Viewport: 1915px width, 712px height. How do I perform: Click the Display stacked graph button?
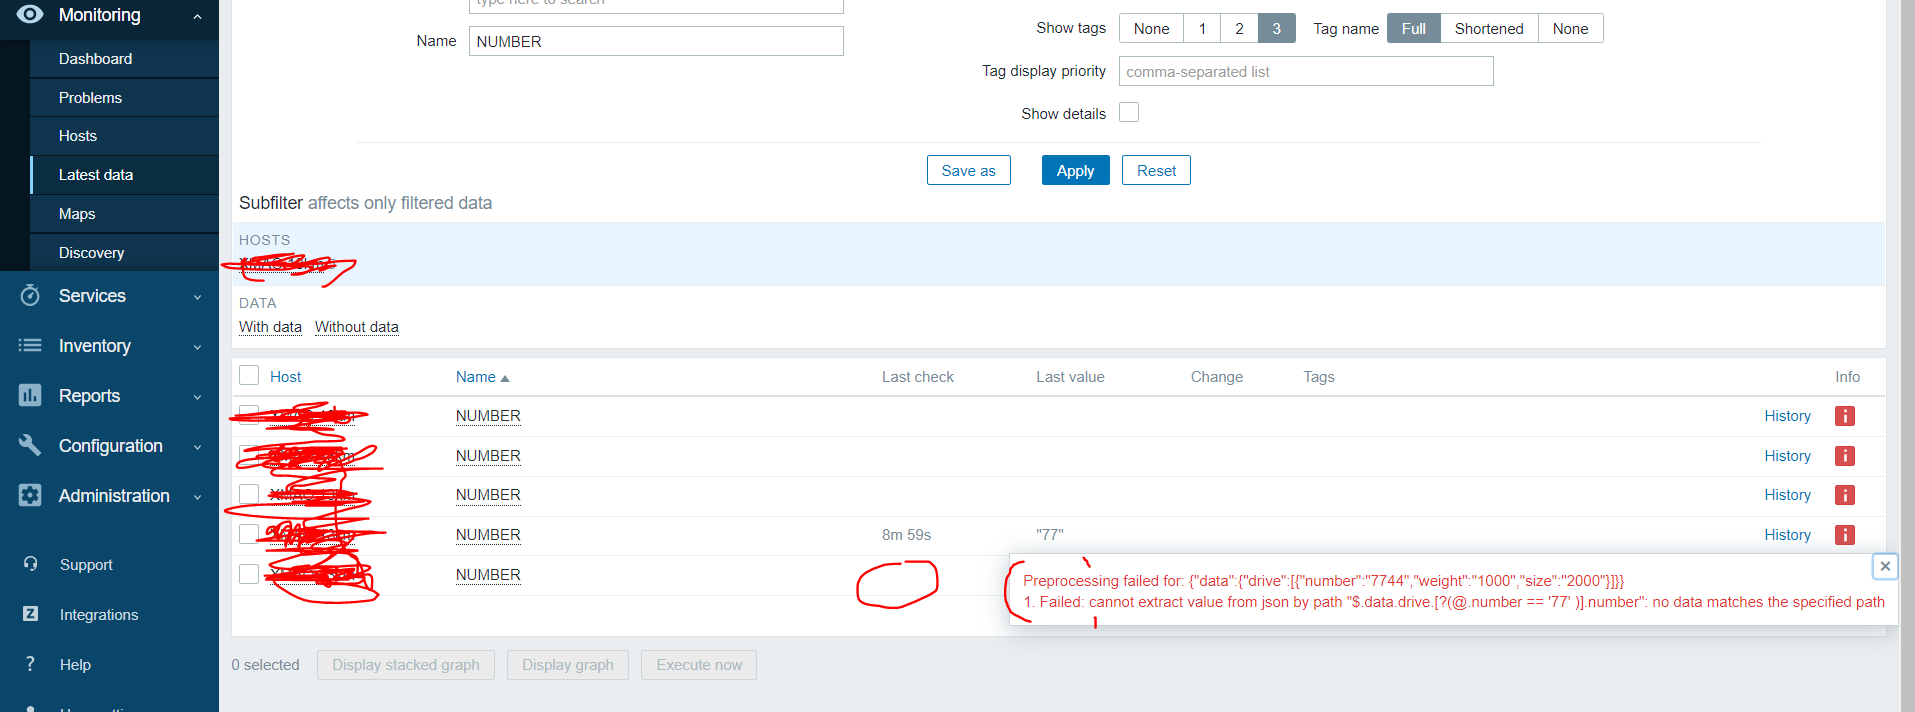pos(406,665)
